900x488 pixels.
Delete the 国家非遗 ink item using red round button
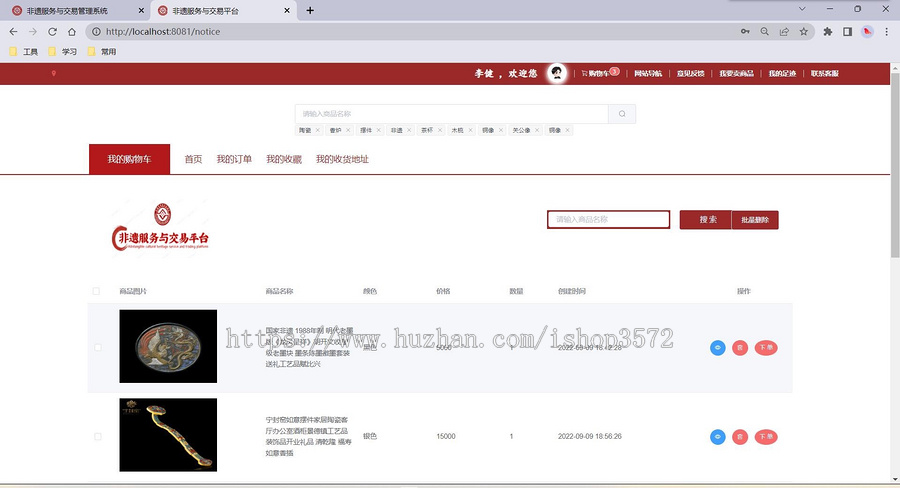pos(740,347)
